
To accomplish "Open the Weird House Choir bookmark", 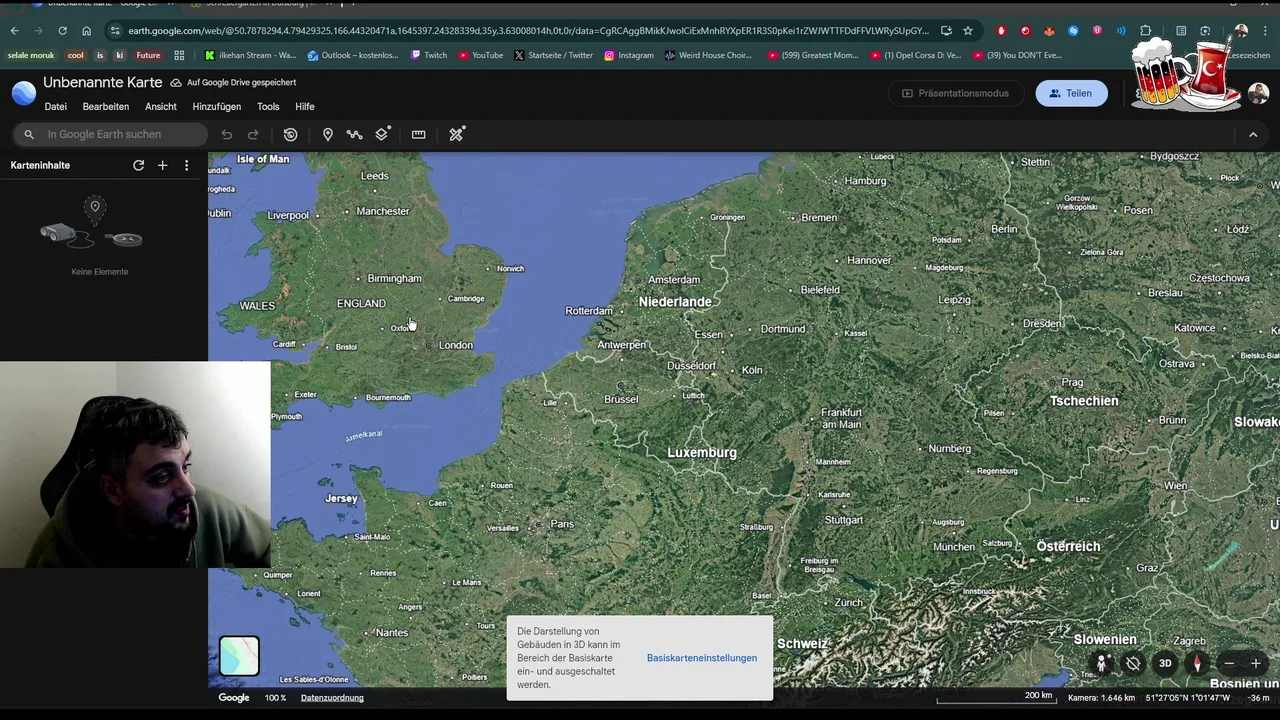I will click(708, 55).
